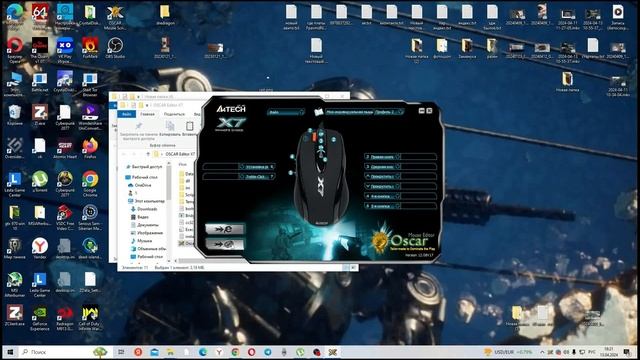The height and width of the screenshot is (360, 640).
Task: Open the Windows Start menu
Action: coord(10,352)
